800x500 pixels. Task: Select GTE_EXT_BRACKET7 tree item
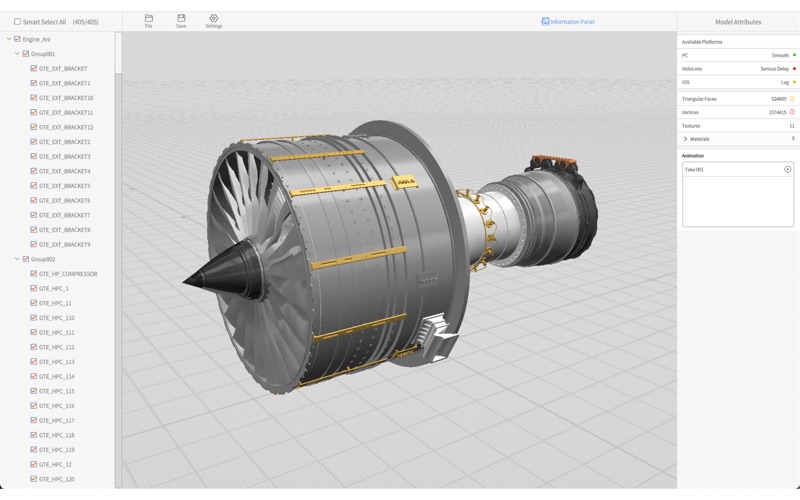pyautogui.click(x=64, y=215)
